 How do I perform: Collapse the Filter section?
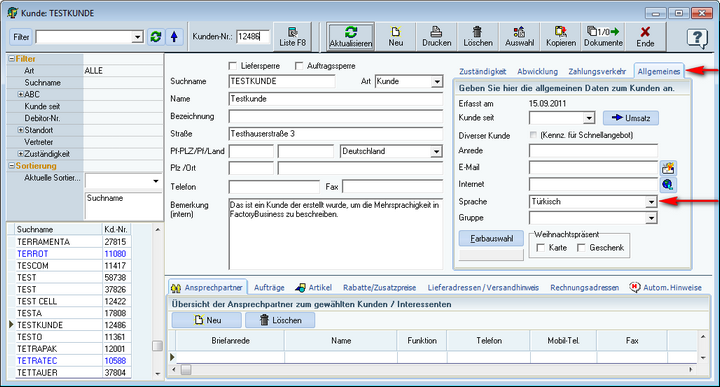(x=12, y=59)
